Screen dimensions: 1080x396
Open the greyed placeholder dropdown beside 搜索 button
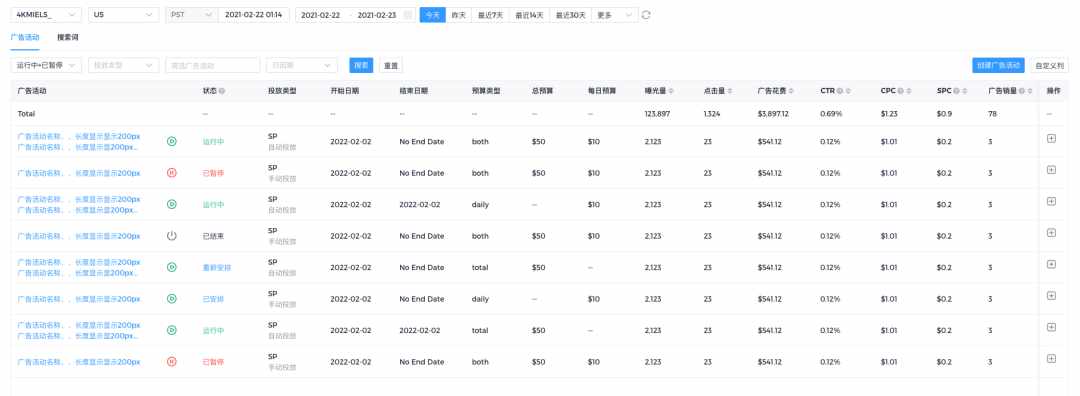pos(302,65)
